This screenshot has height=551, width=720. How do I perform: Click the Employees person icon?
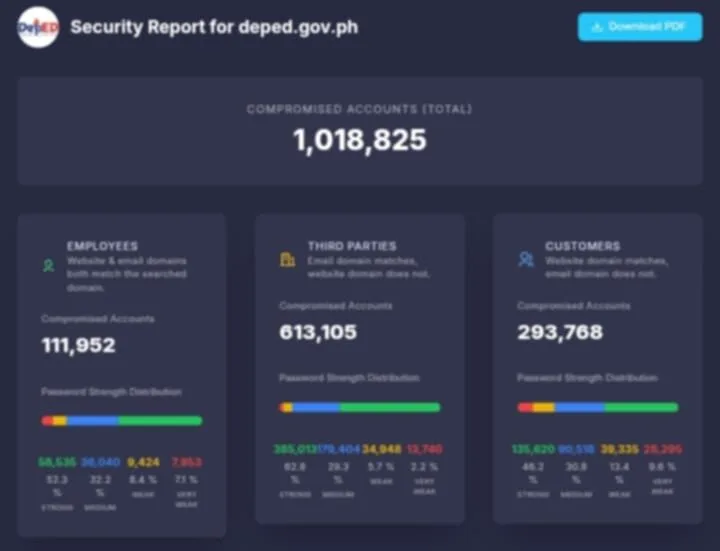(x=48, y=267)
